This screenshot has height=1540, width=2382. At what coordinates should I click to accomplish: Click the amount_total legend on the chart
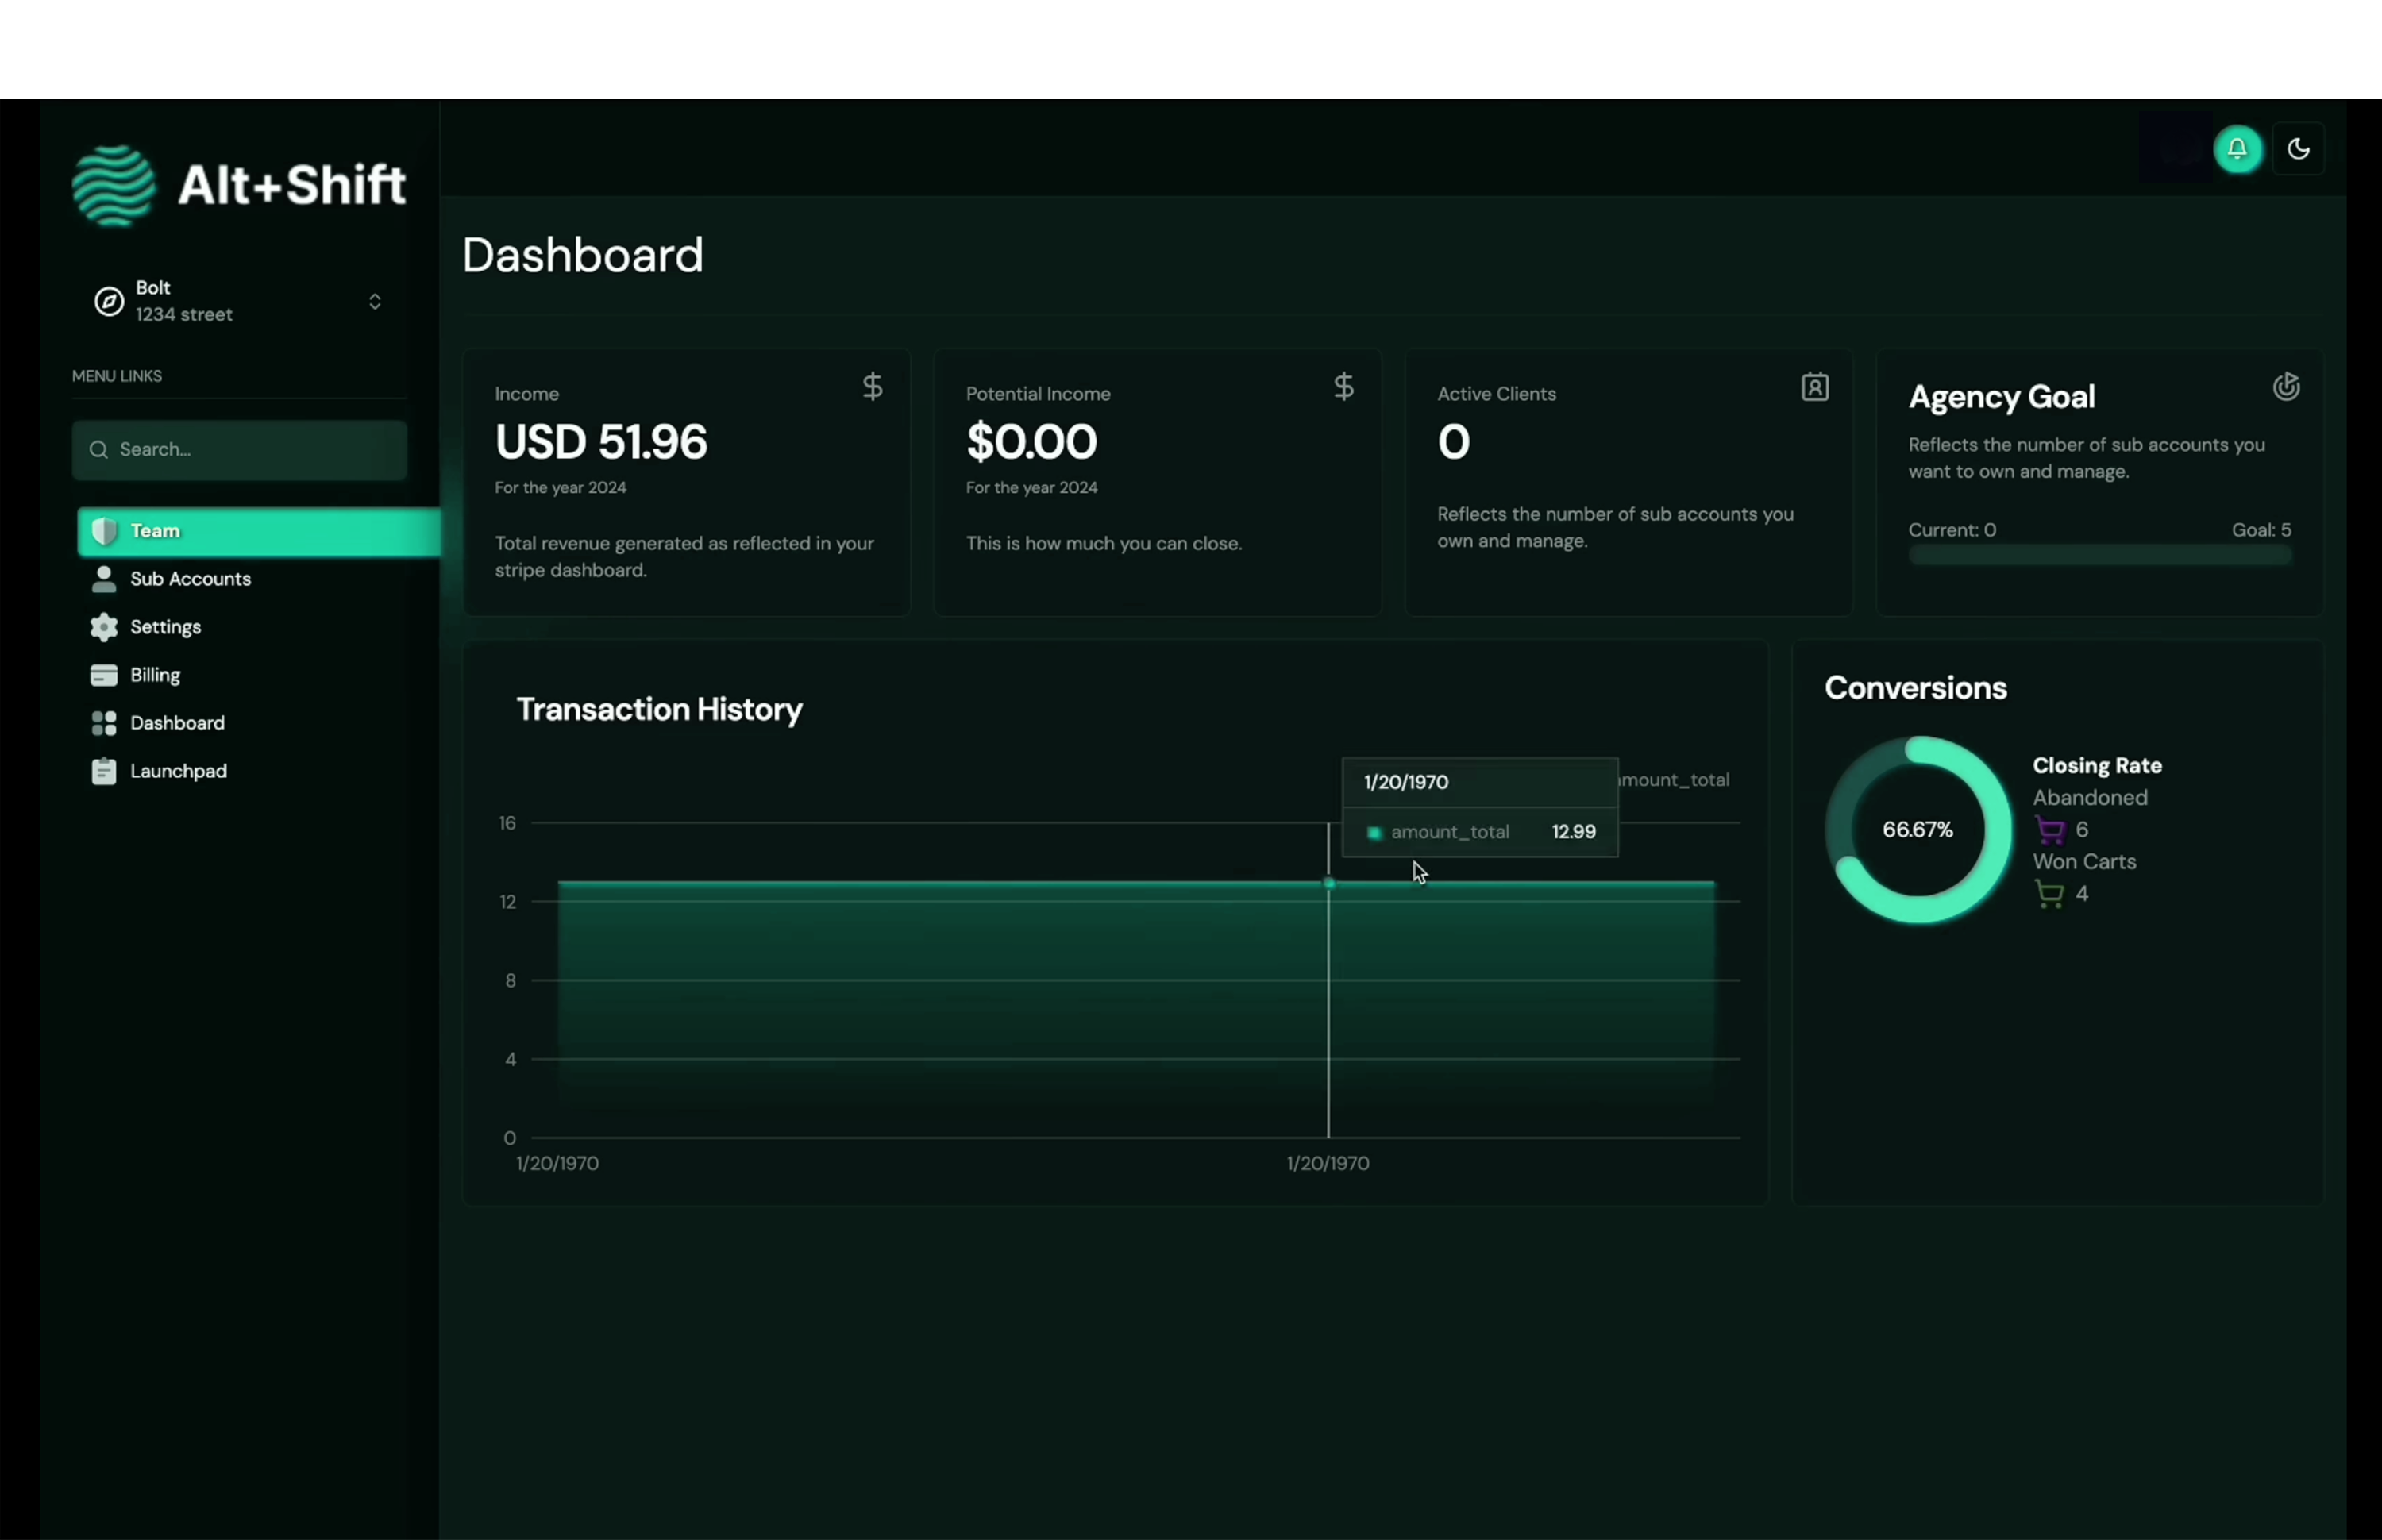[x=1674, y=780]
